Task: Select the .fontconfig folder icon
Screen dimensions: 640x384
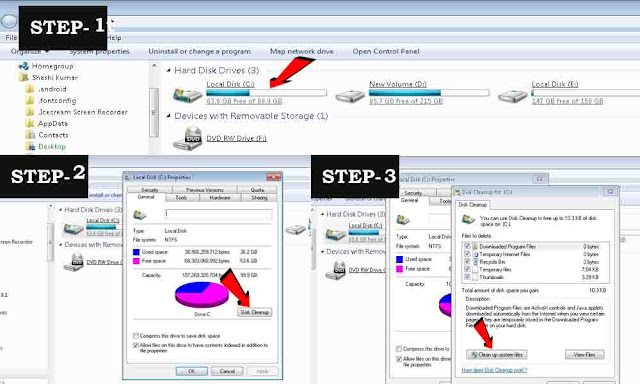Action: click(x=30, y=100)
